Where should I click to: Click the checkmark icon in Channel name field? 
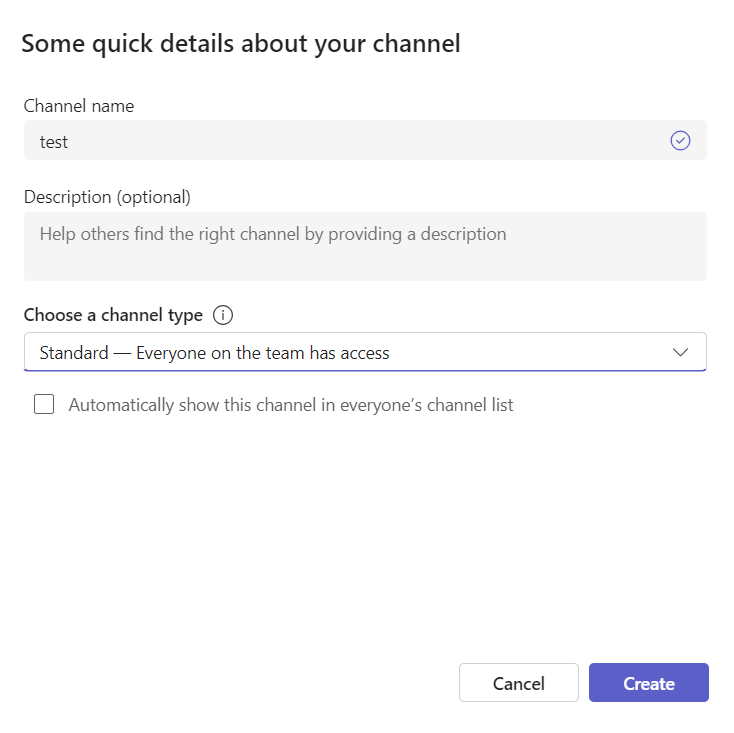[x=680, y=140]
